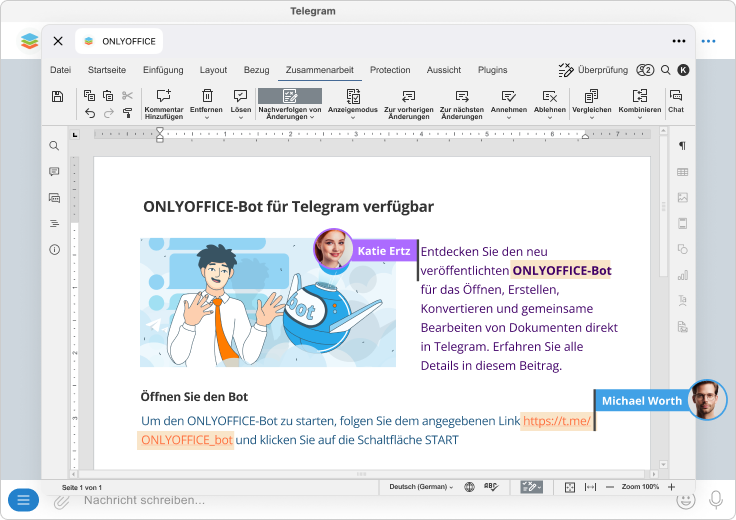Expand the Lösen dropdown

241,118
